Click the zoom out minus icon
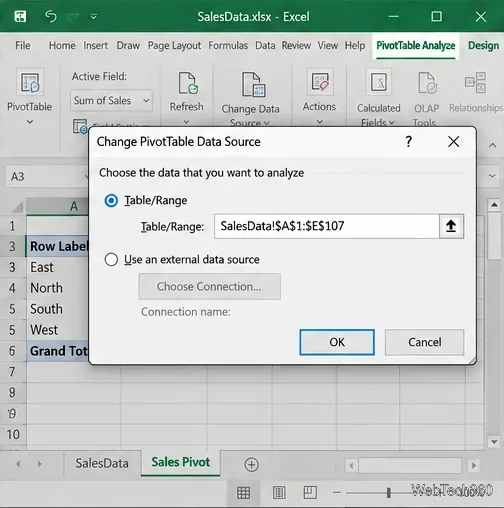 (337, 492)
